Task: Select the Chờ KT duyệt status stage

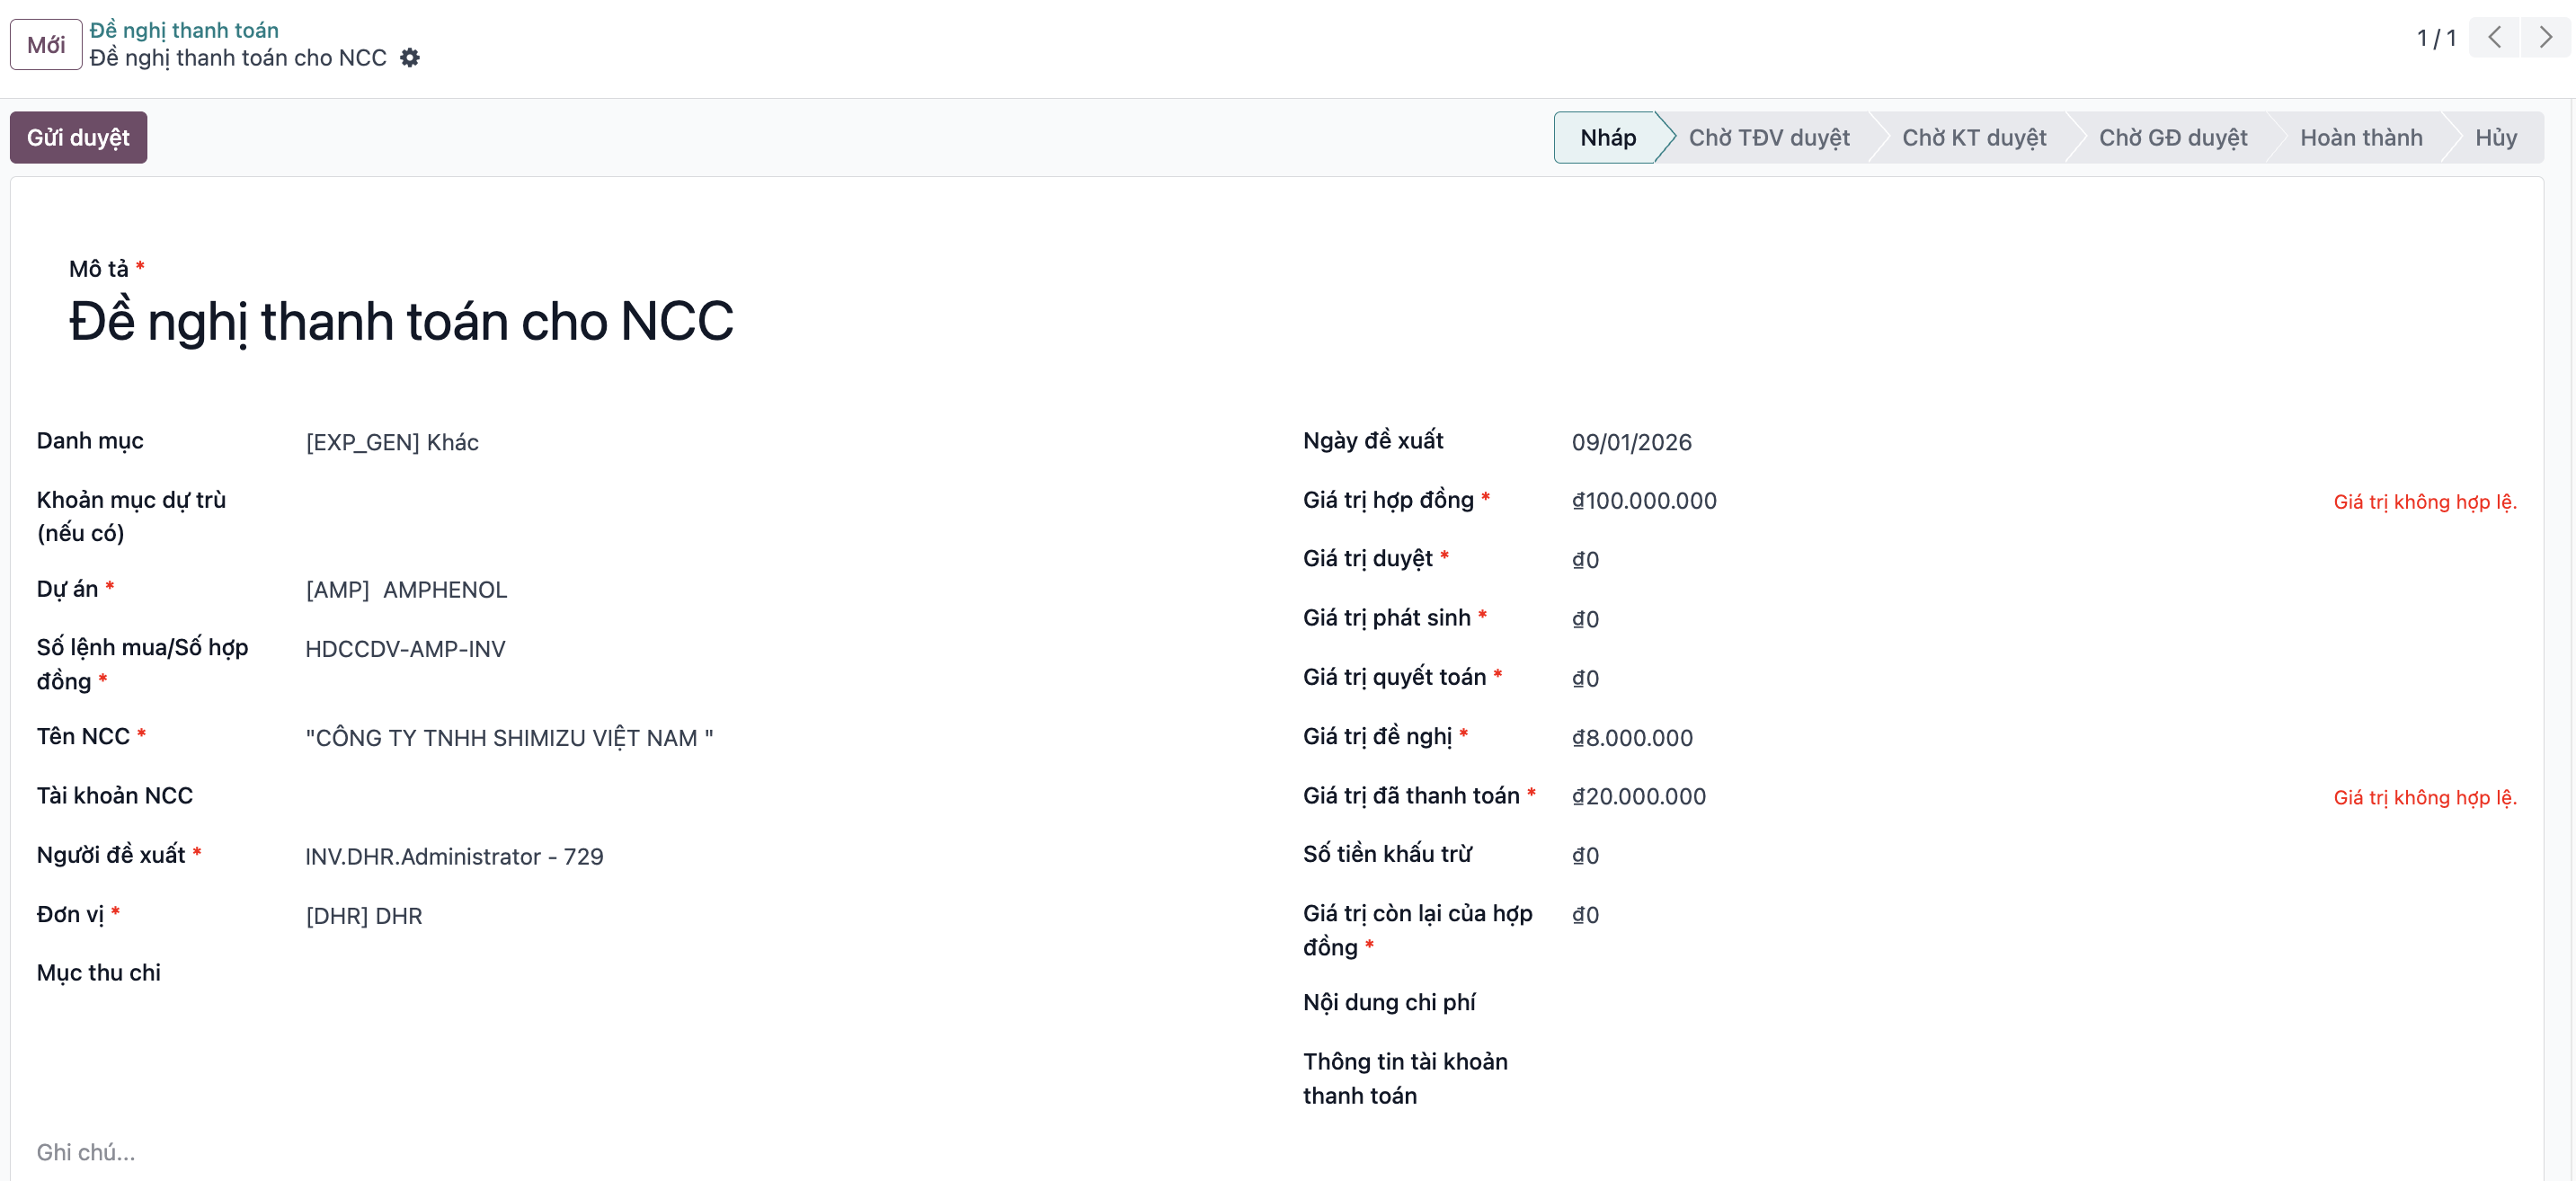Action: pyautogui.click(x=1973, y=137)
